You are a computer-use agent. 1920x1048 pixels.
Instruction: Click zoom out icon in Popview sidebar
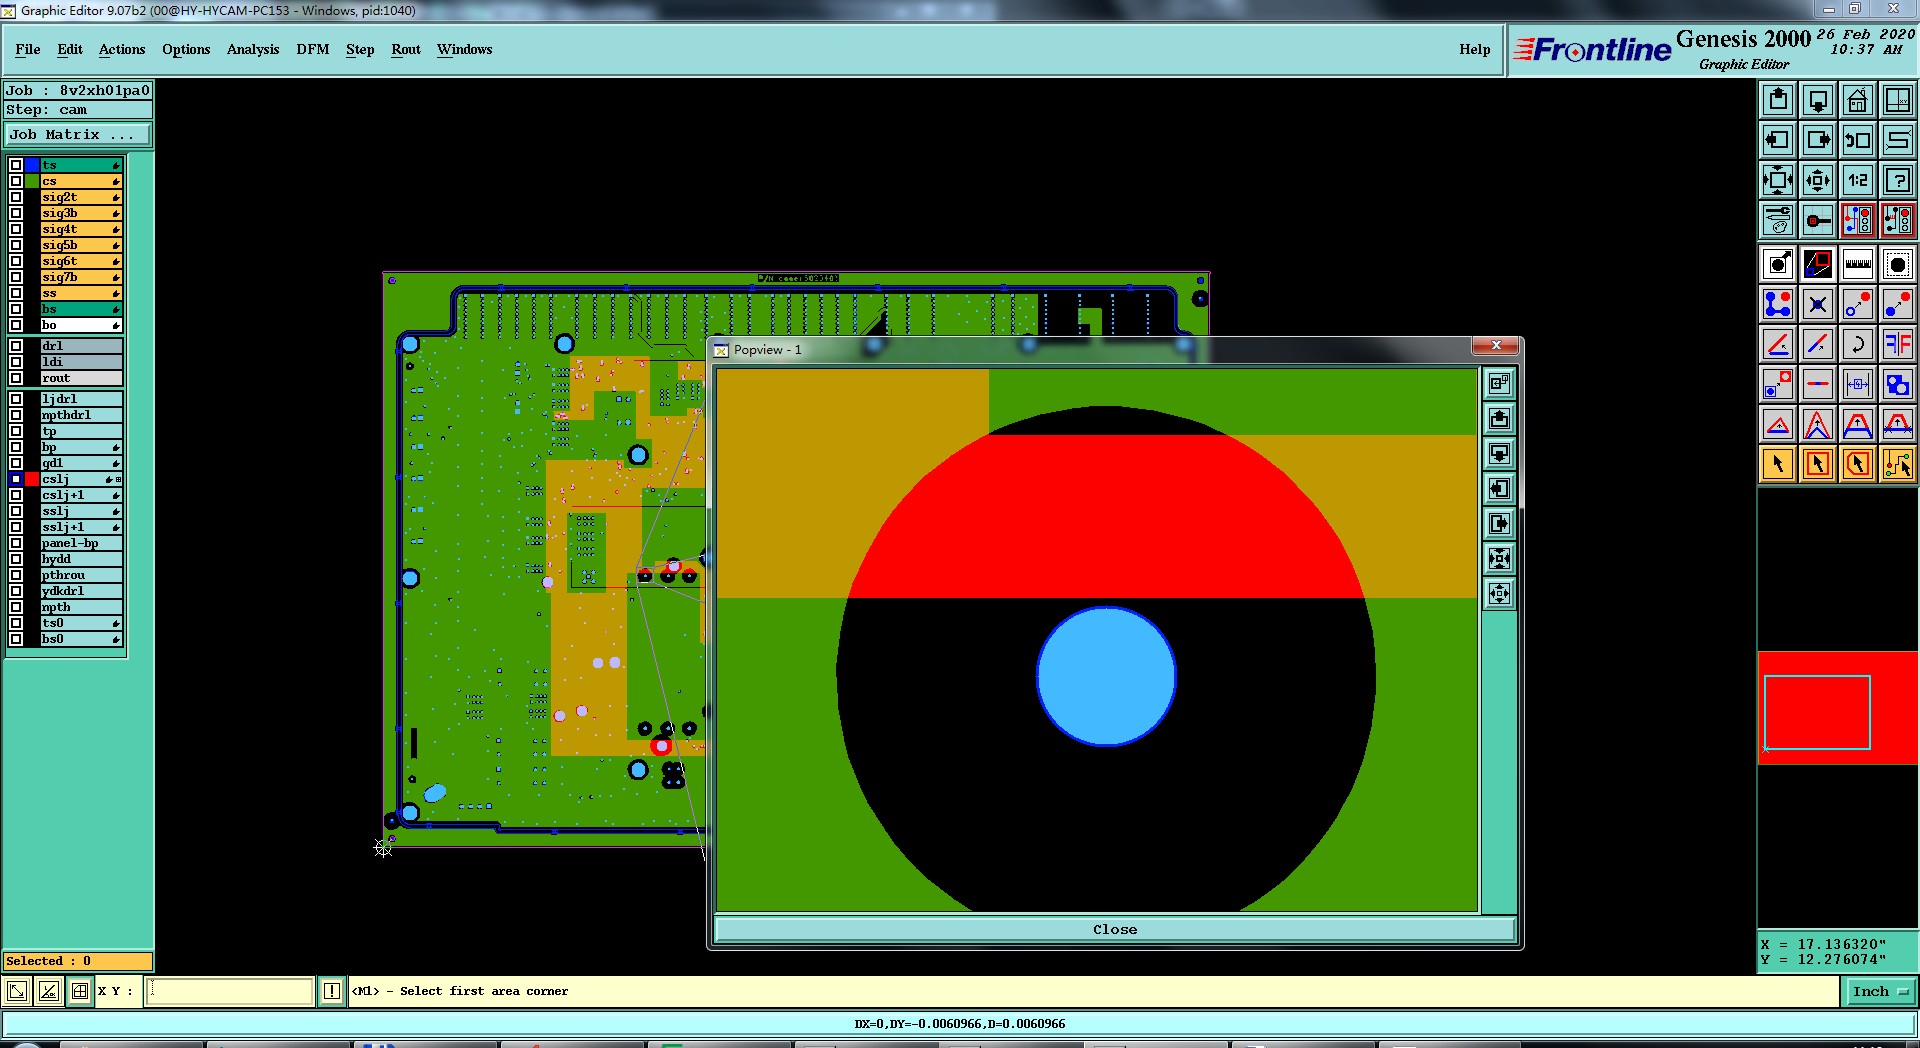pyautogui.click(x=1499, y=593)
